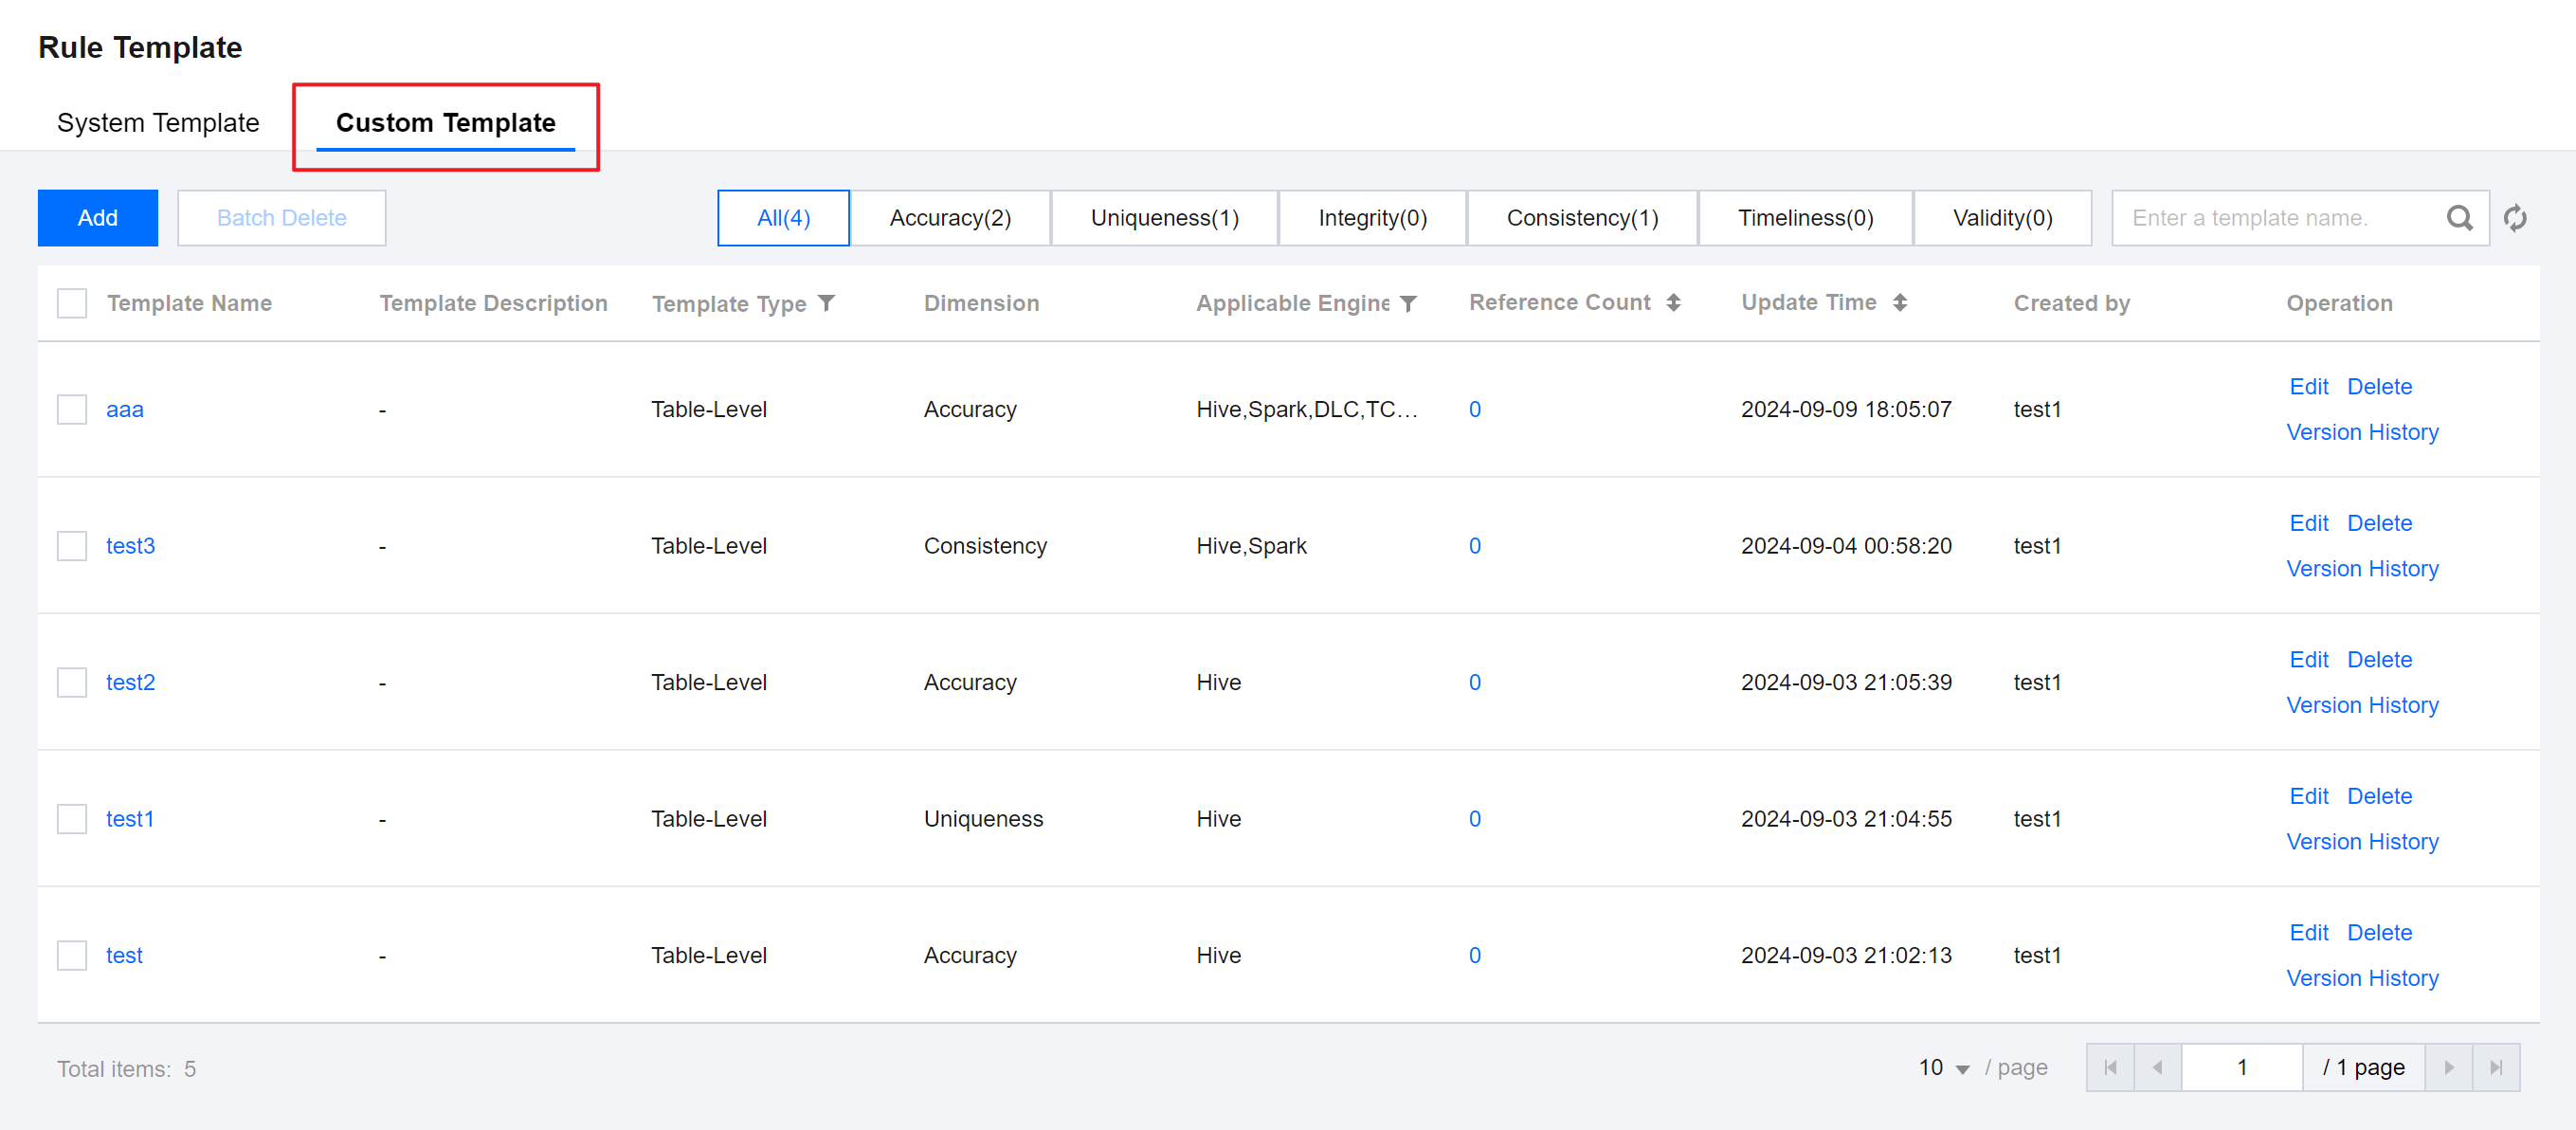
Task: Sort by Update Time arrows
Action: [1899, 303]
